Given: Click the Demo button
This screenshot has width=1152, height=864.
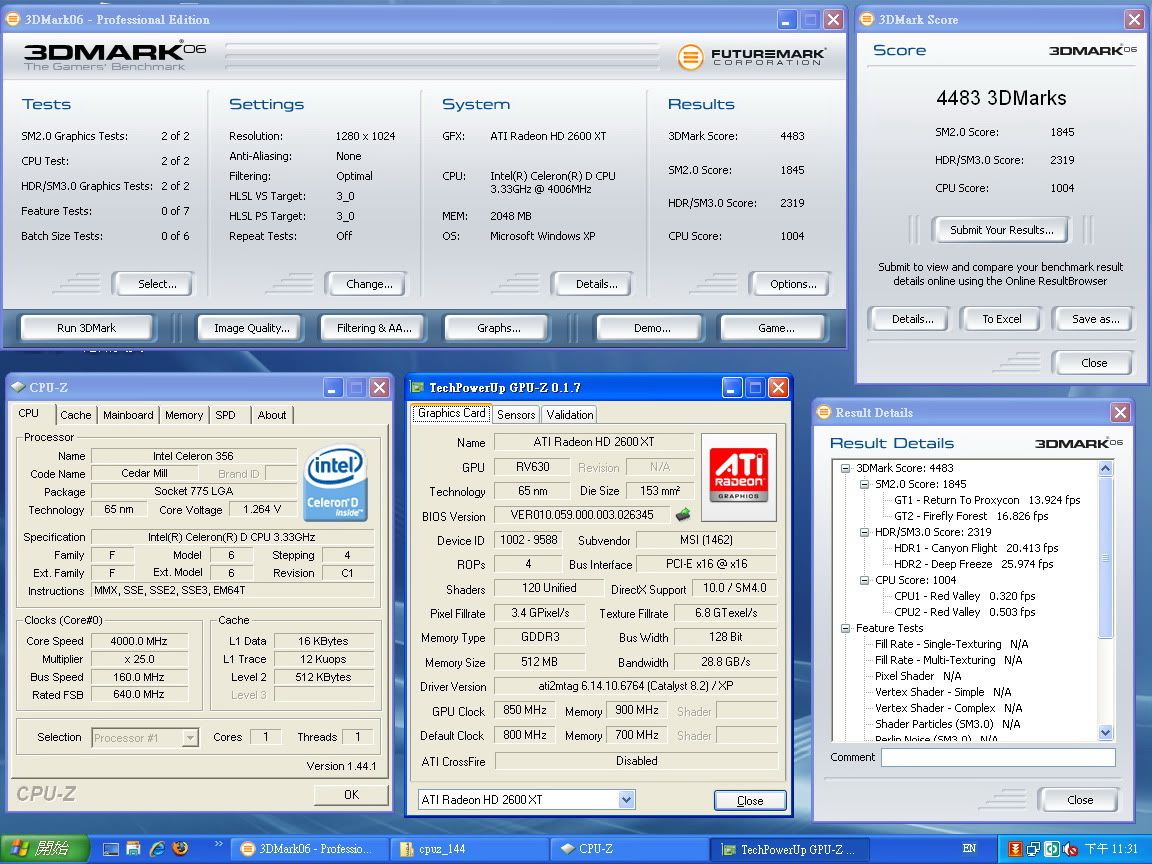Looking at the screenshot, I should click(652, 328).
